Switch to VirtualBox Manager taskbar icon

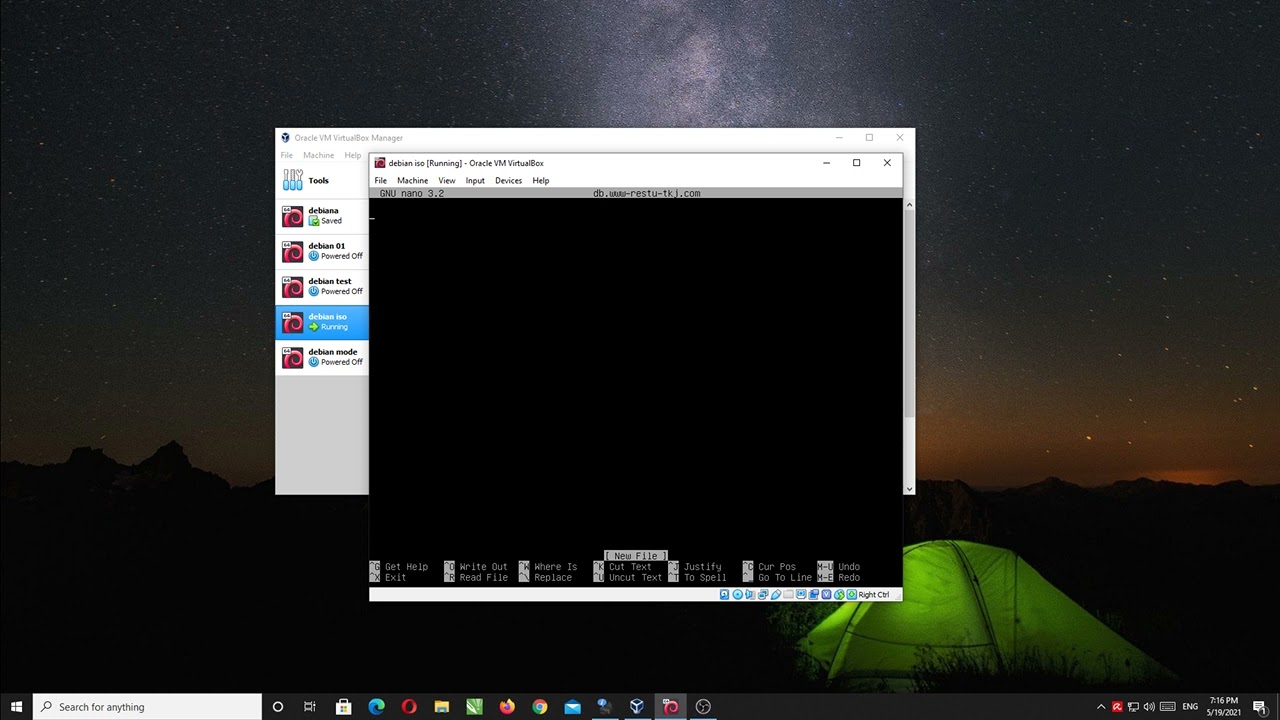click(637, 707)
